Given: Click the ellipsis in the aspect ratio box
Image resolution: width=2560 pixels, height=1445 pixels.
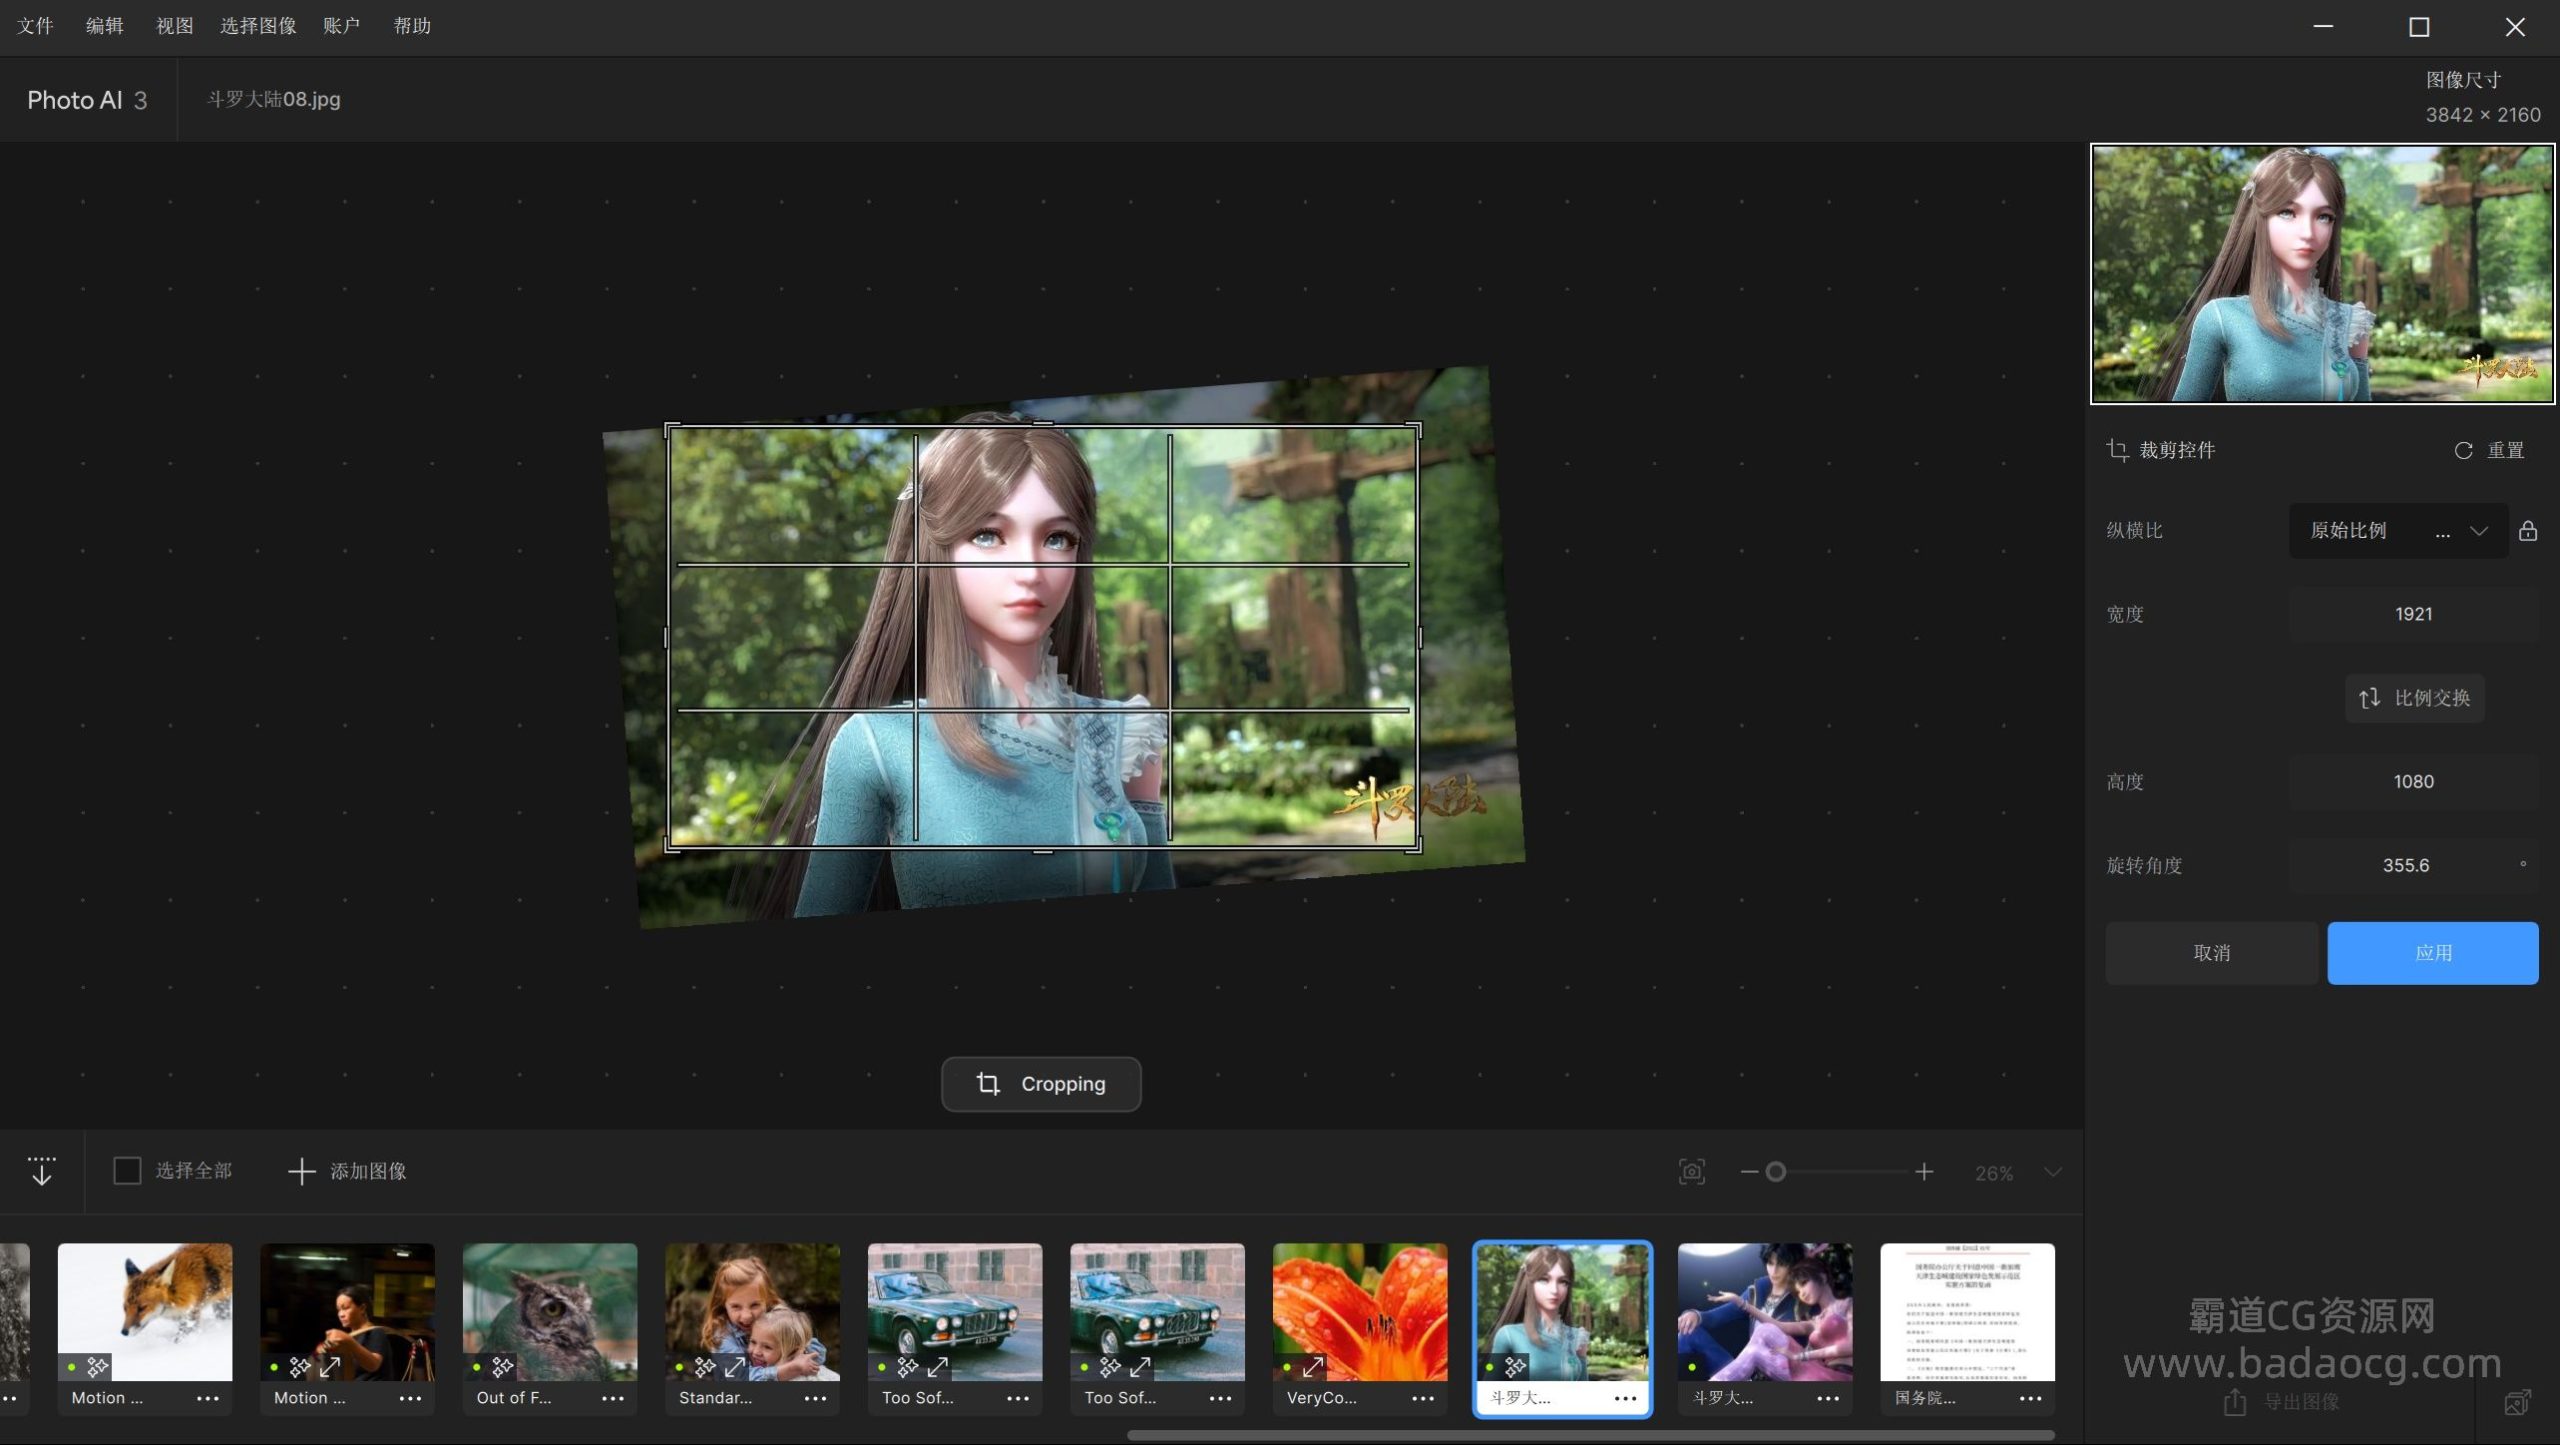Looking at the screenshot, I should (x=2442, y=533).
